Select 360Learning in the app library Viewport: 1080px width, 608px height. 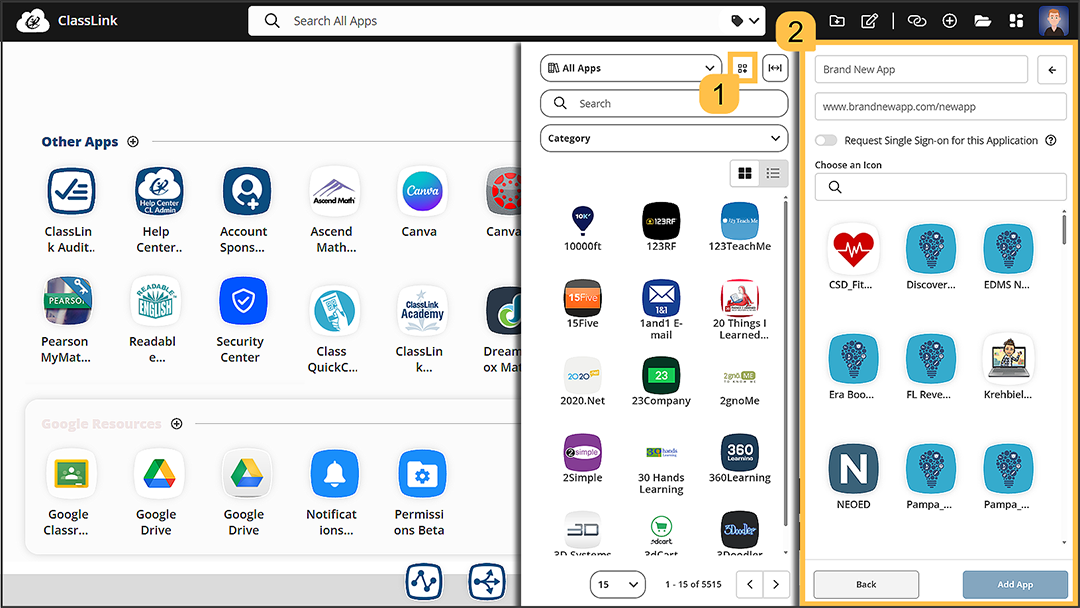pyautogui.click(x=740, y=452)
